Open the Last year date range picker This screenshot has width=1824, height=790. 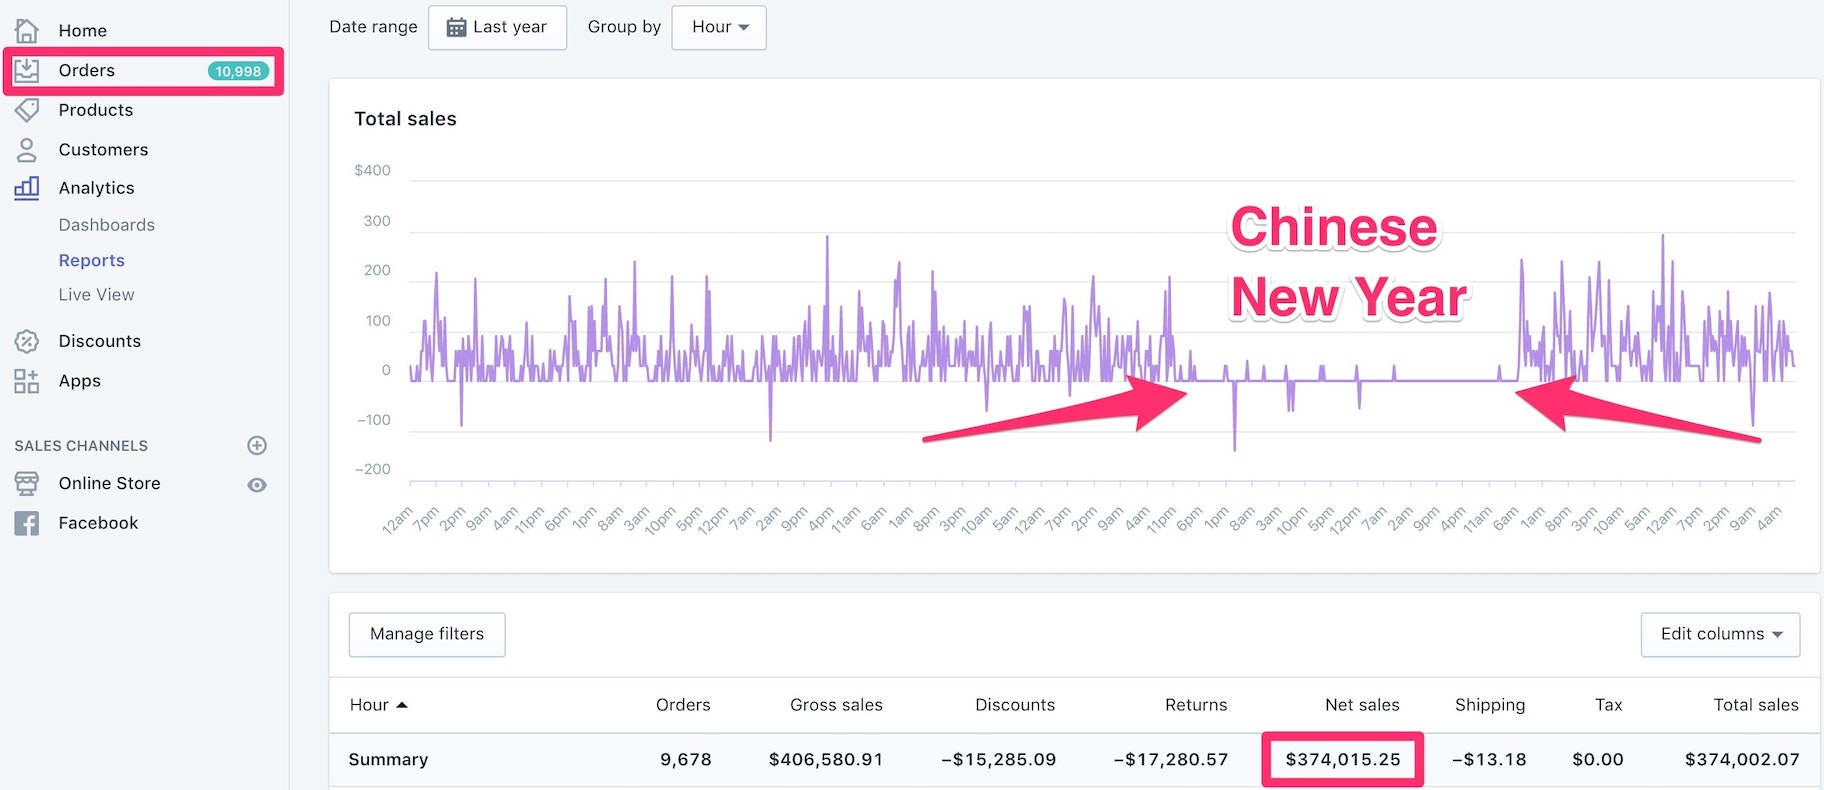497,27
